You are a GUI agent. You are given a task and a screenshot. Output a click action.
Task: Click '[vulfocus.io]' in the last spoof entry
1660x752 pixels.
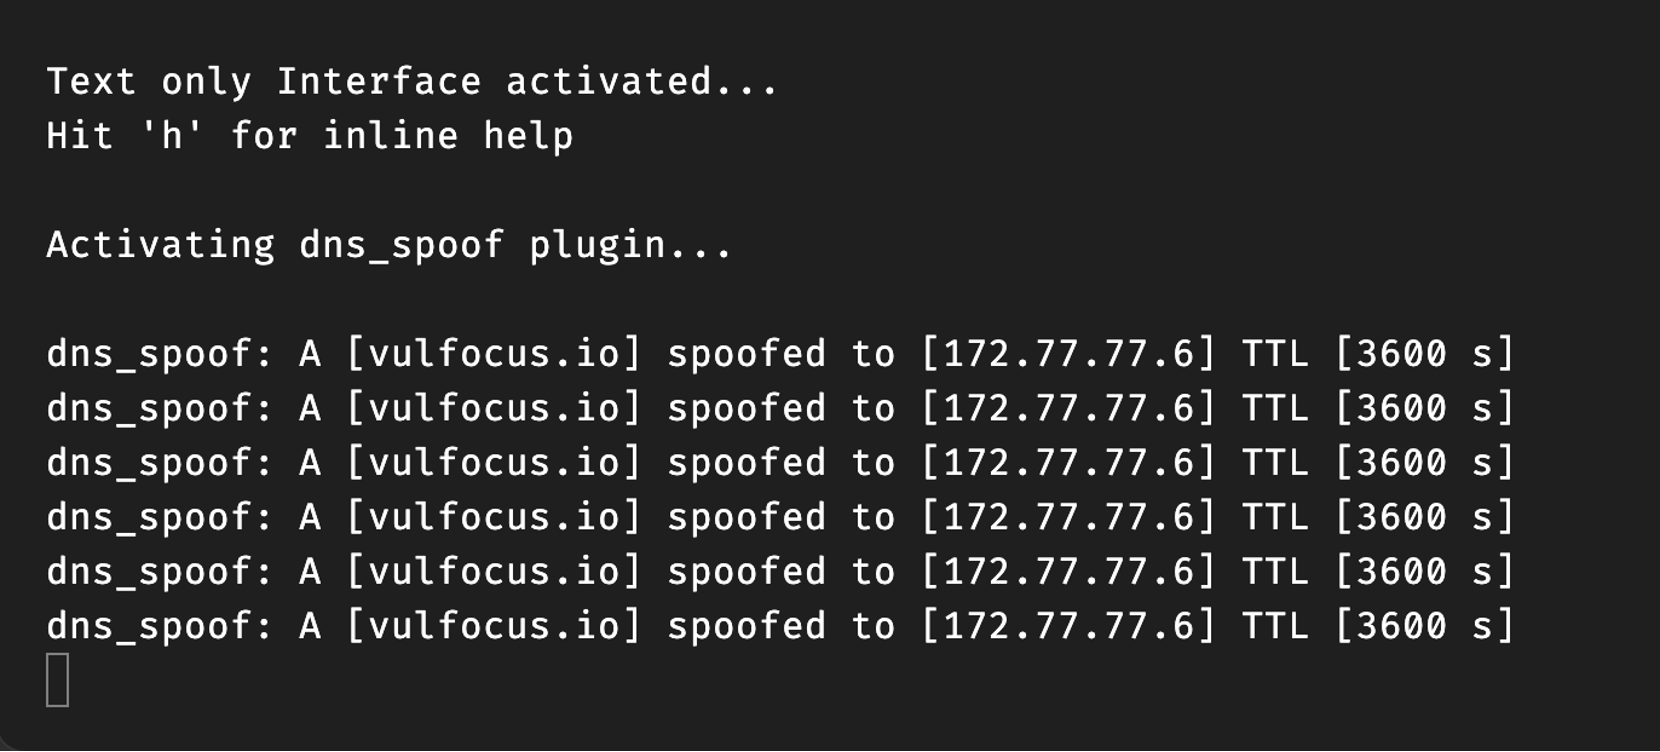click(x=493, y=626)
